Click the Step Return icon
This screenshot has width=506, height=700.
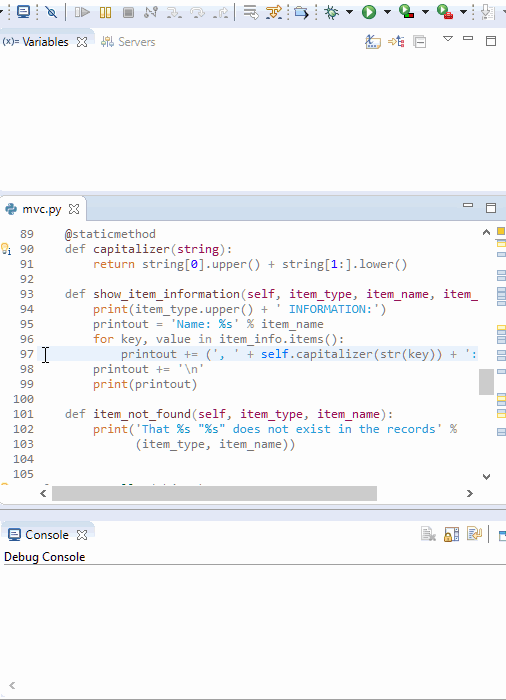(221, 12)
